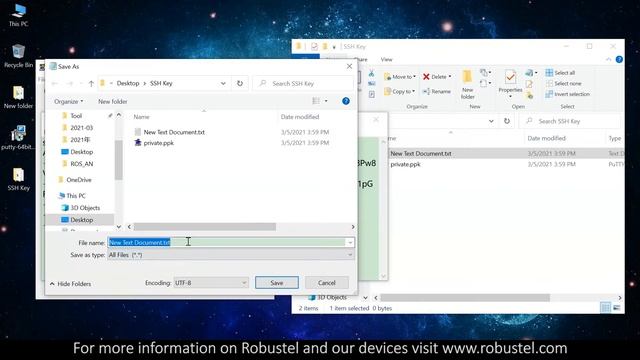Click Delete in the Explorer ribbon
This screenshot has height=360, width=640.
click(437, 77)
